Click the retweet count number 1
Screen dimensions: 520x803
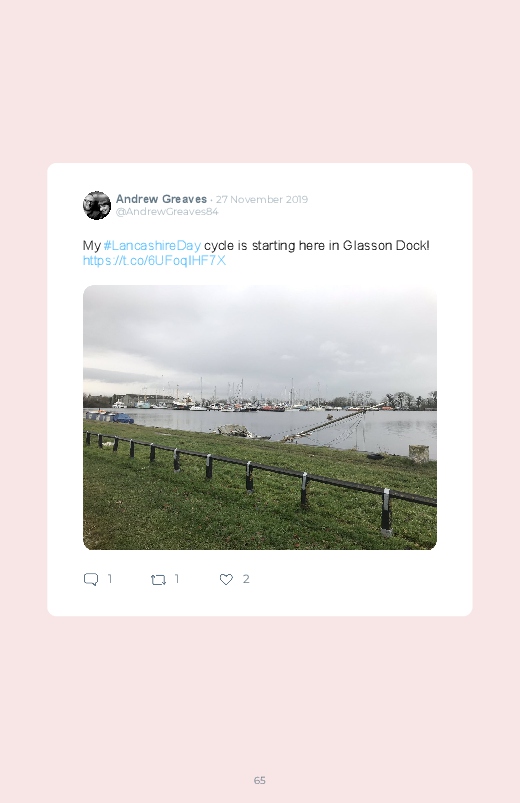point(177,579)
